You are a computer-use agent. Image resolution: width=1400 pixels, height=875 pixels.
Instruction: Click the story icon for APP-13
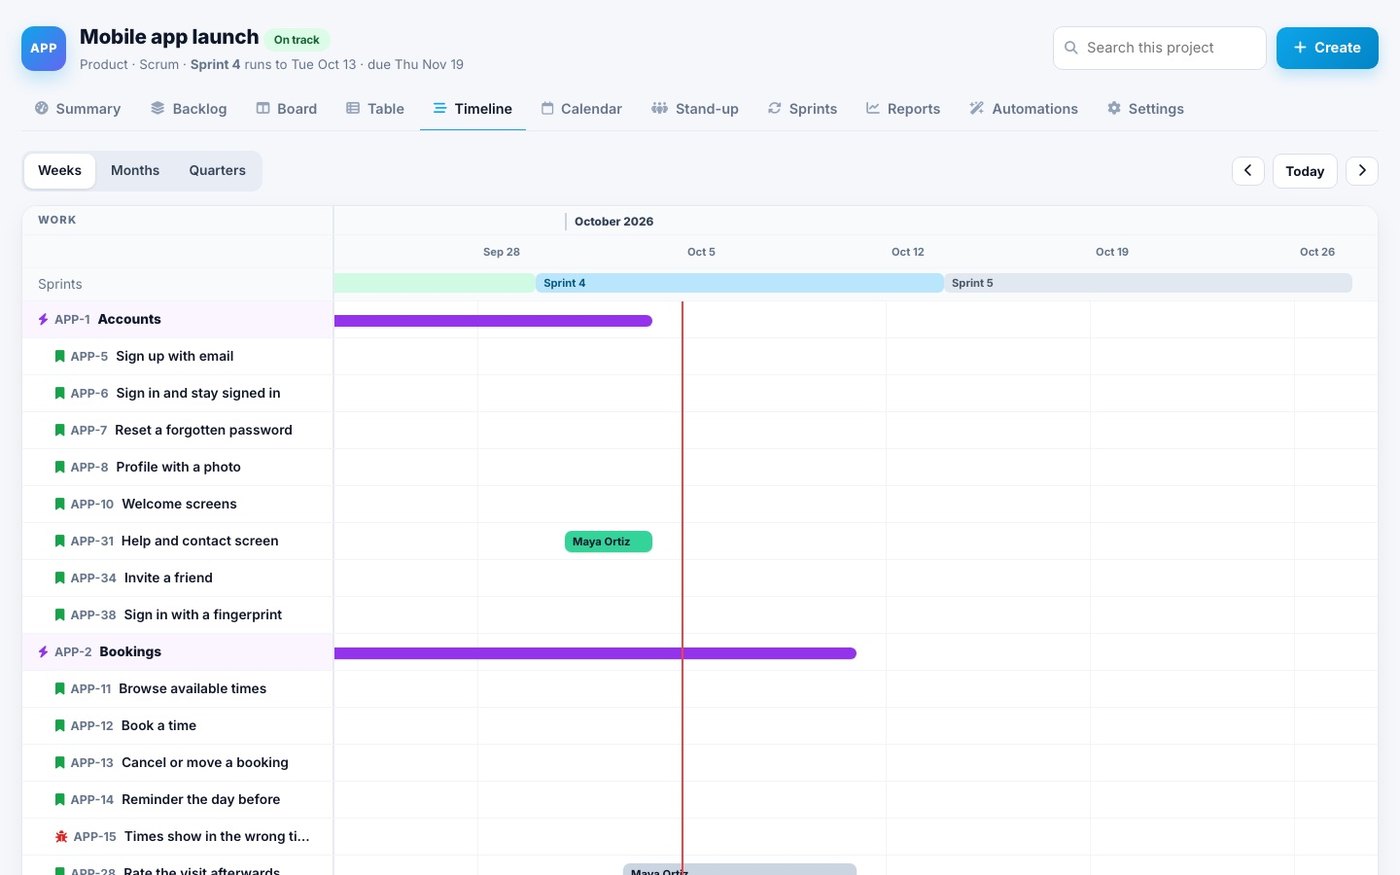[x=60, y=763]
